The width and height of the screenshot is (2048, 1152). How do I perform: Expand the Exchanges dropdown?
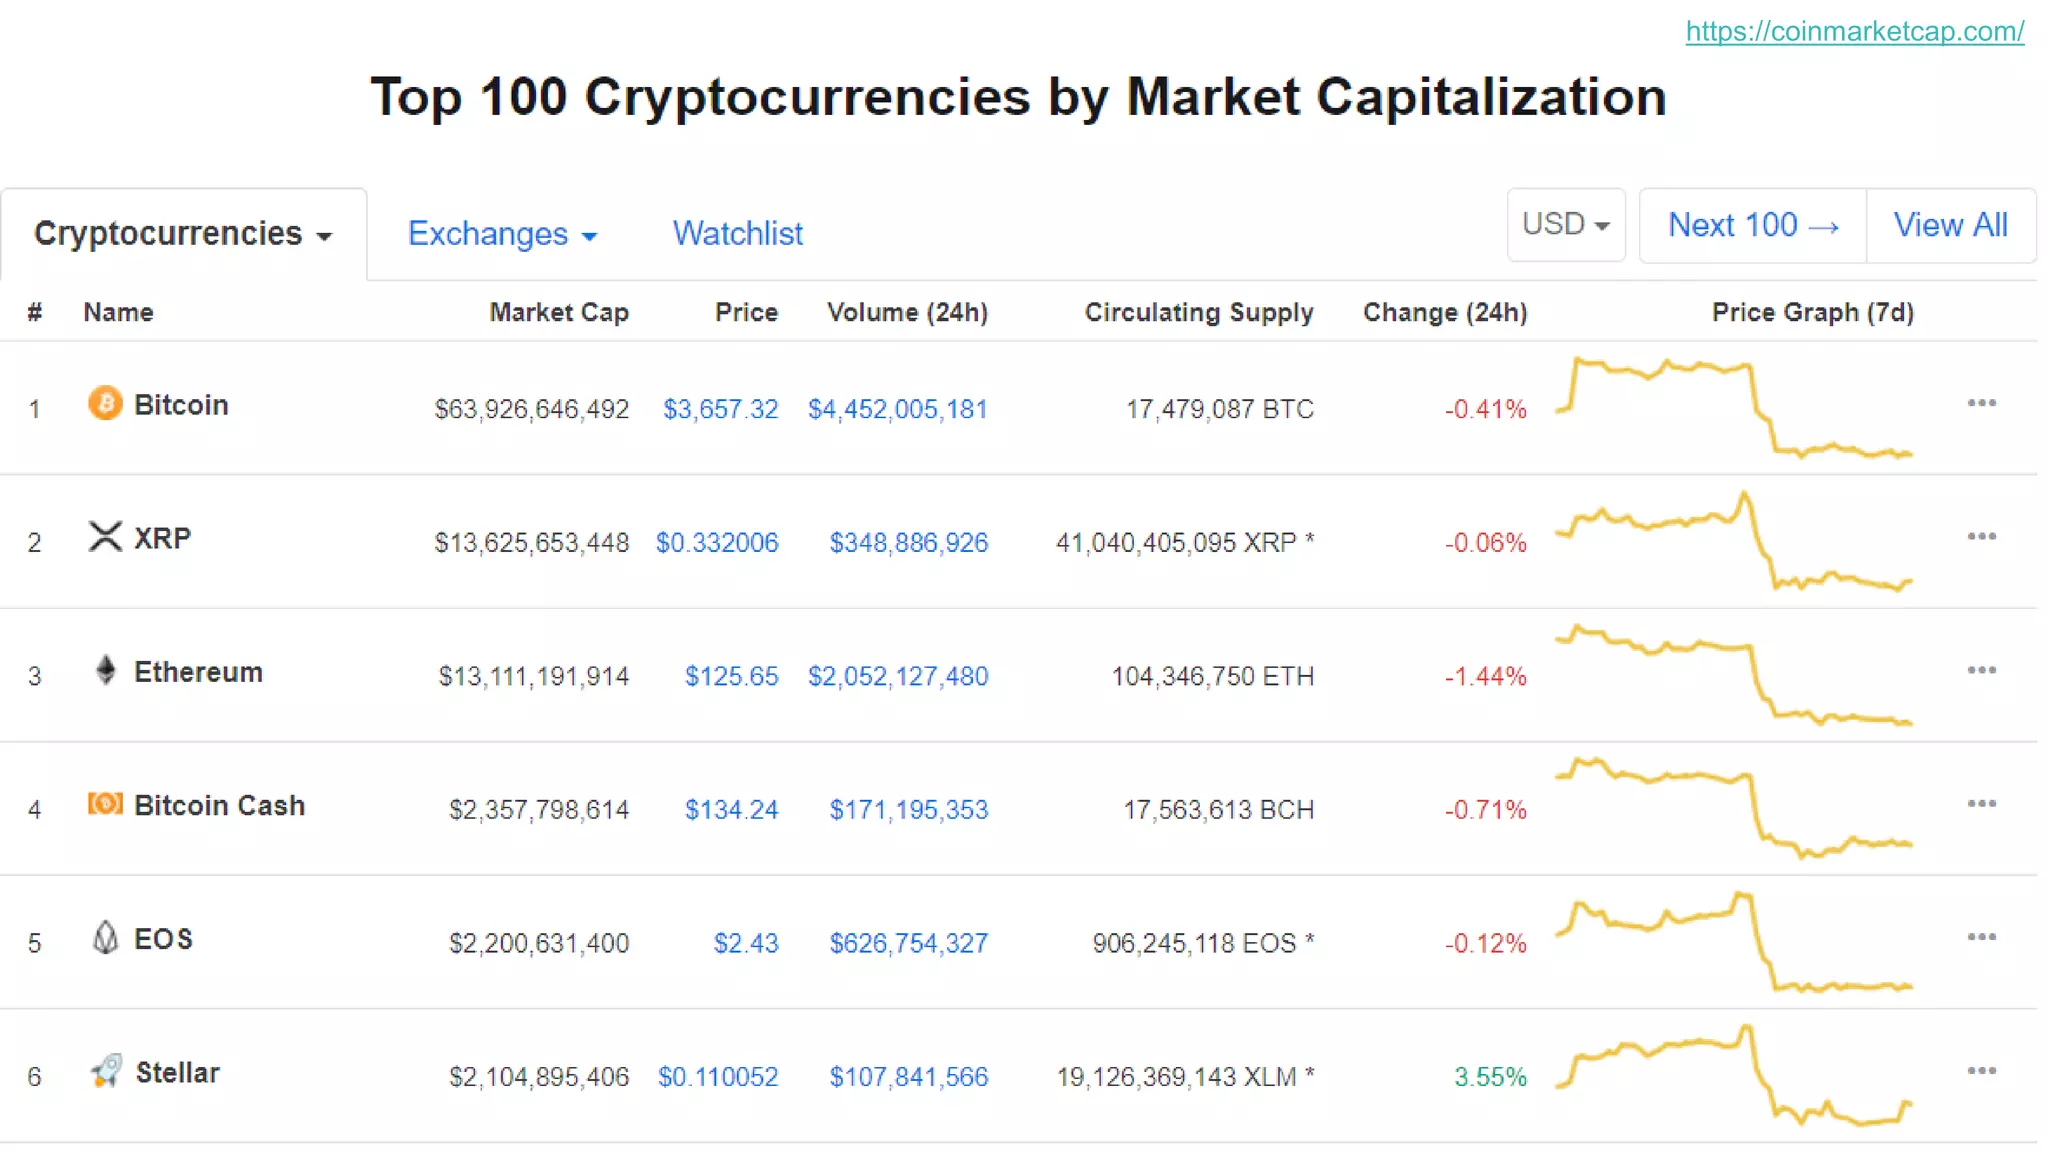tap(502, 234)
